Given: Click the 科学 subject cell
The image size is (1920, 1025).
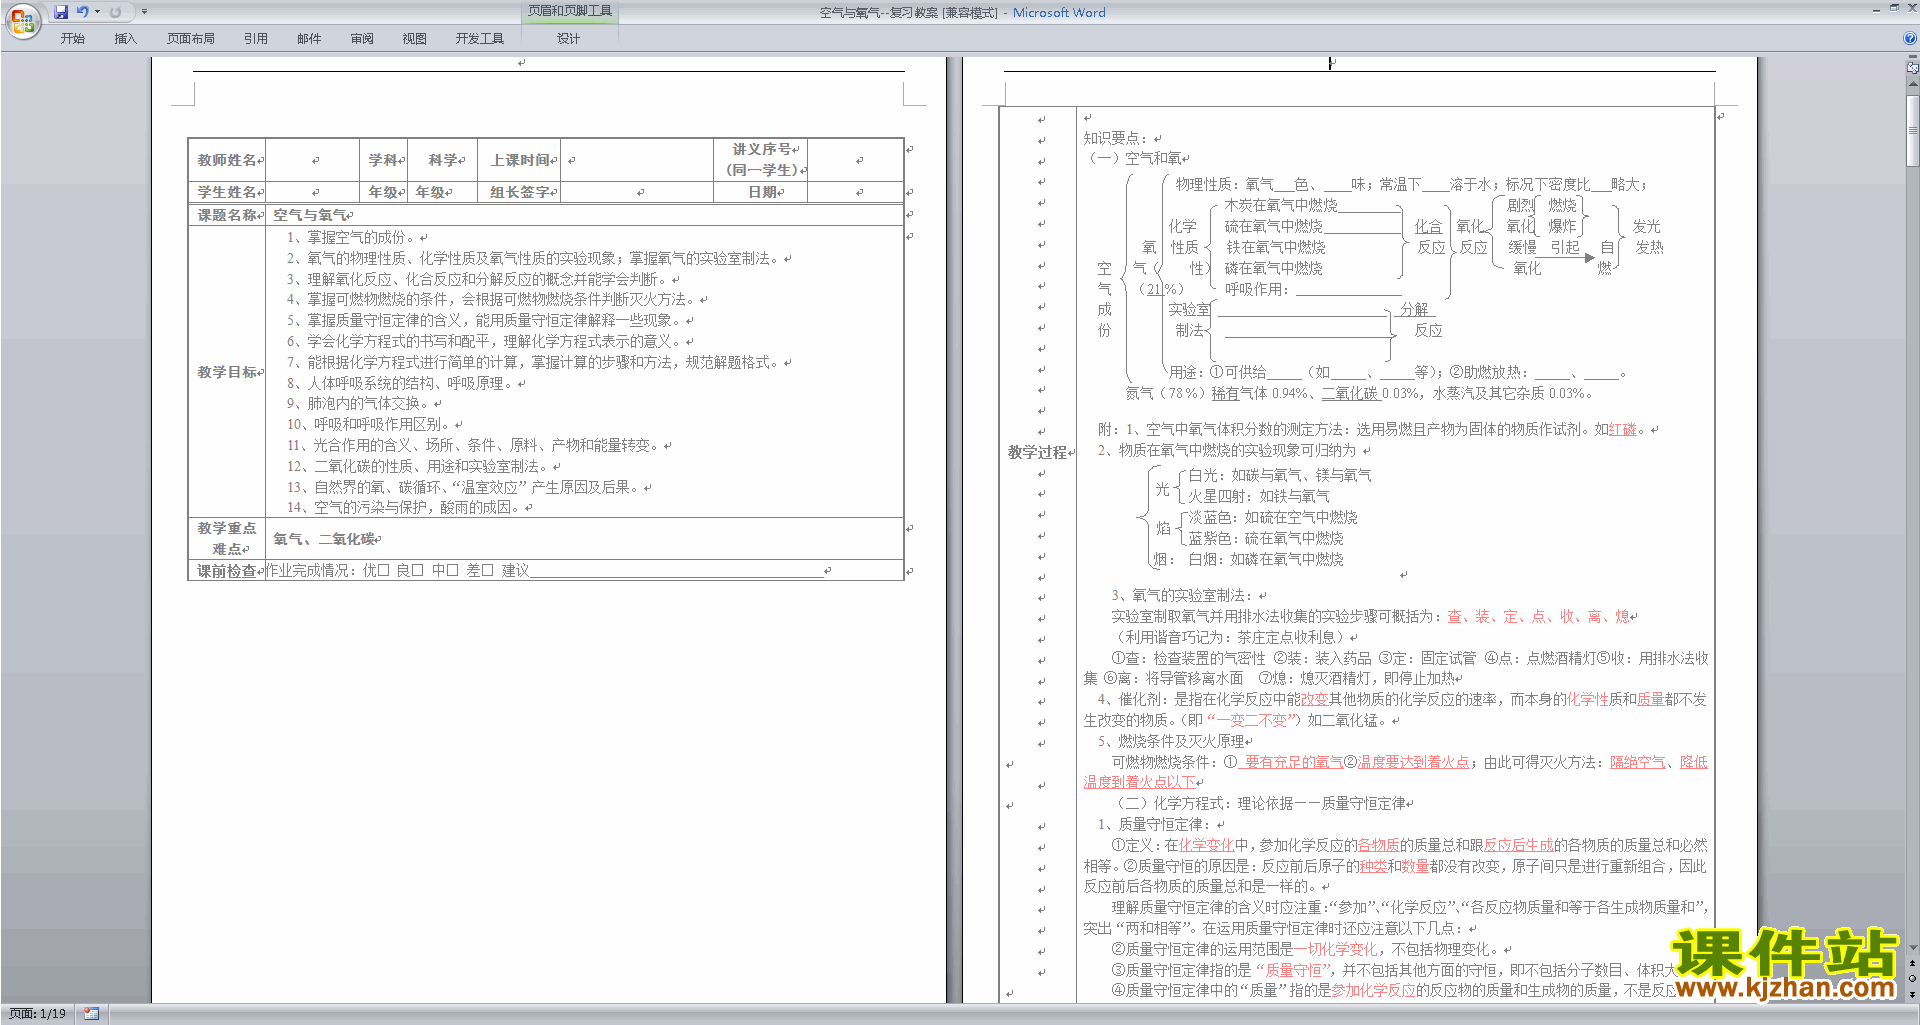Looking at the screenshot, I should click(442, 160).
